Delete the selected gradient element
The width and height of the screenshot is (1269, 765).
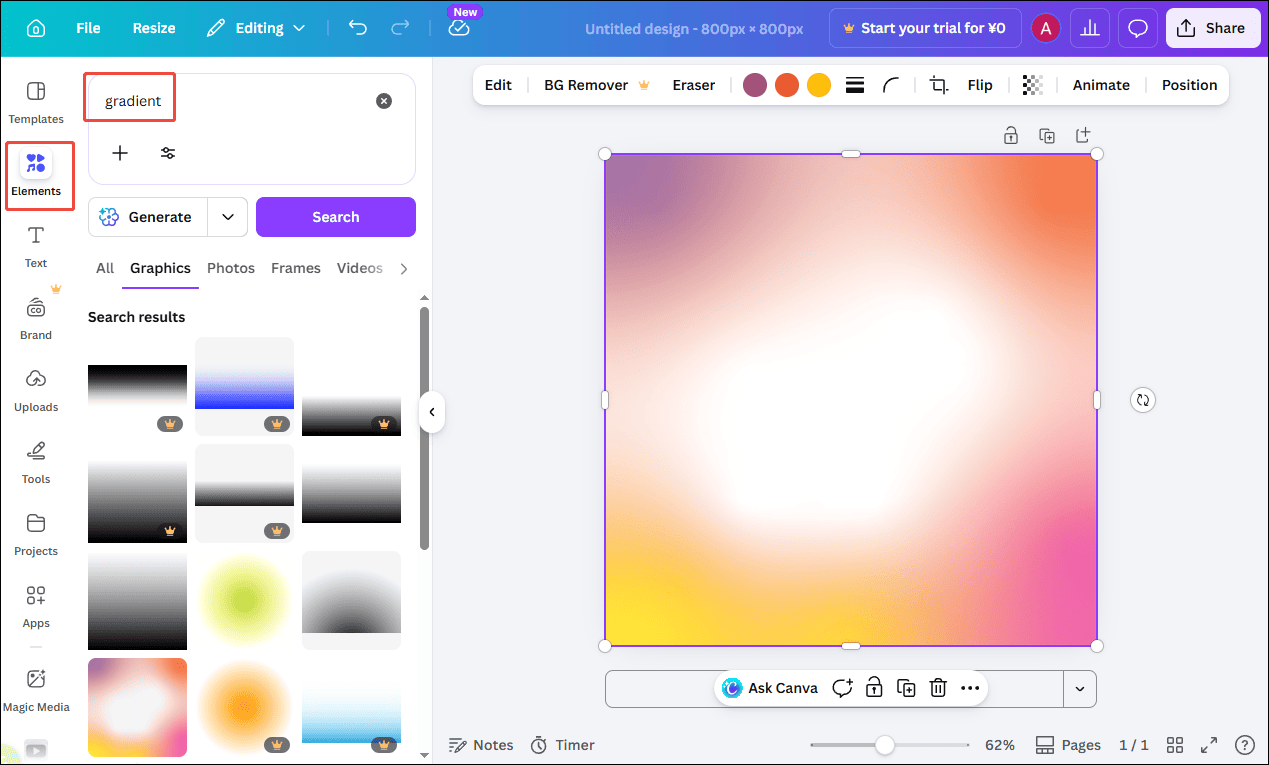pos(937,688)
